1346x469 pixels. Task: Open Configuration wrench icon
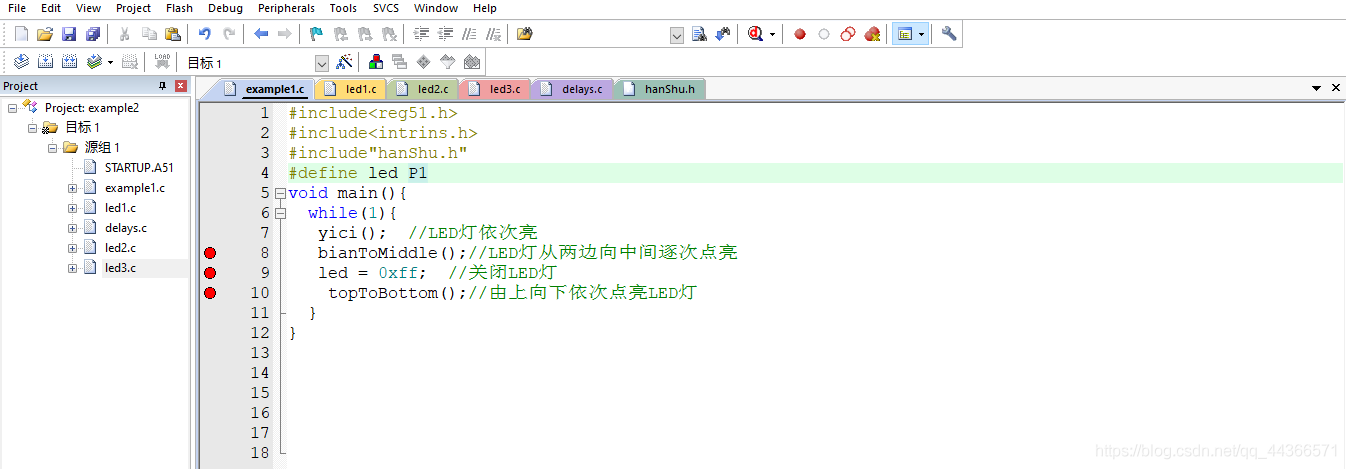[x=949, y=34]
